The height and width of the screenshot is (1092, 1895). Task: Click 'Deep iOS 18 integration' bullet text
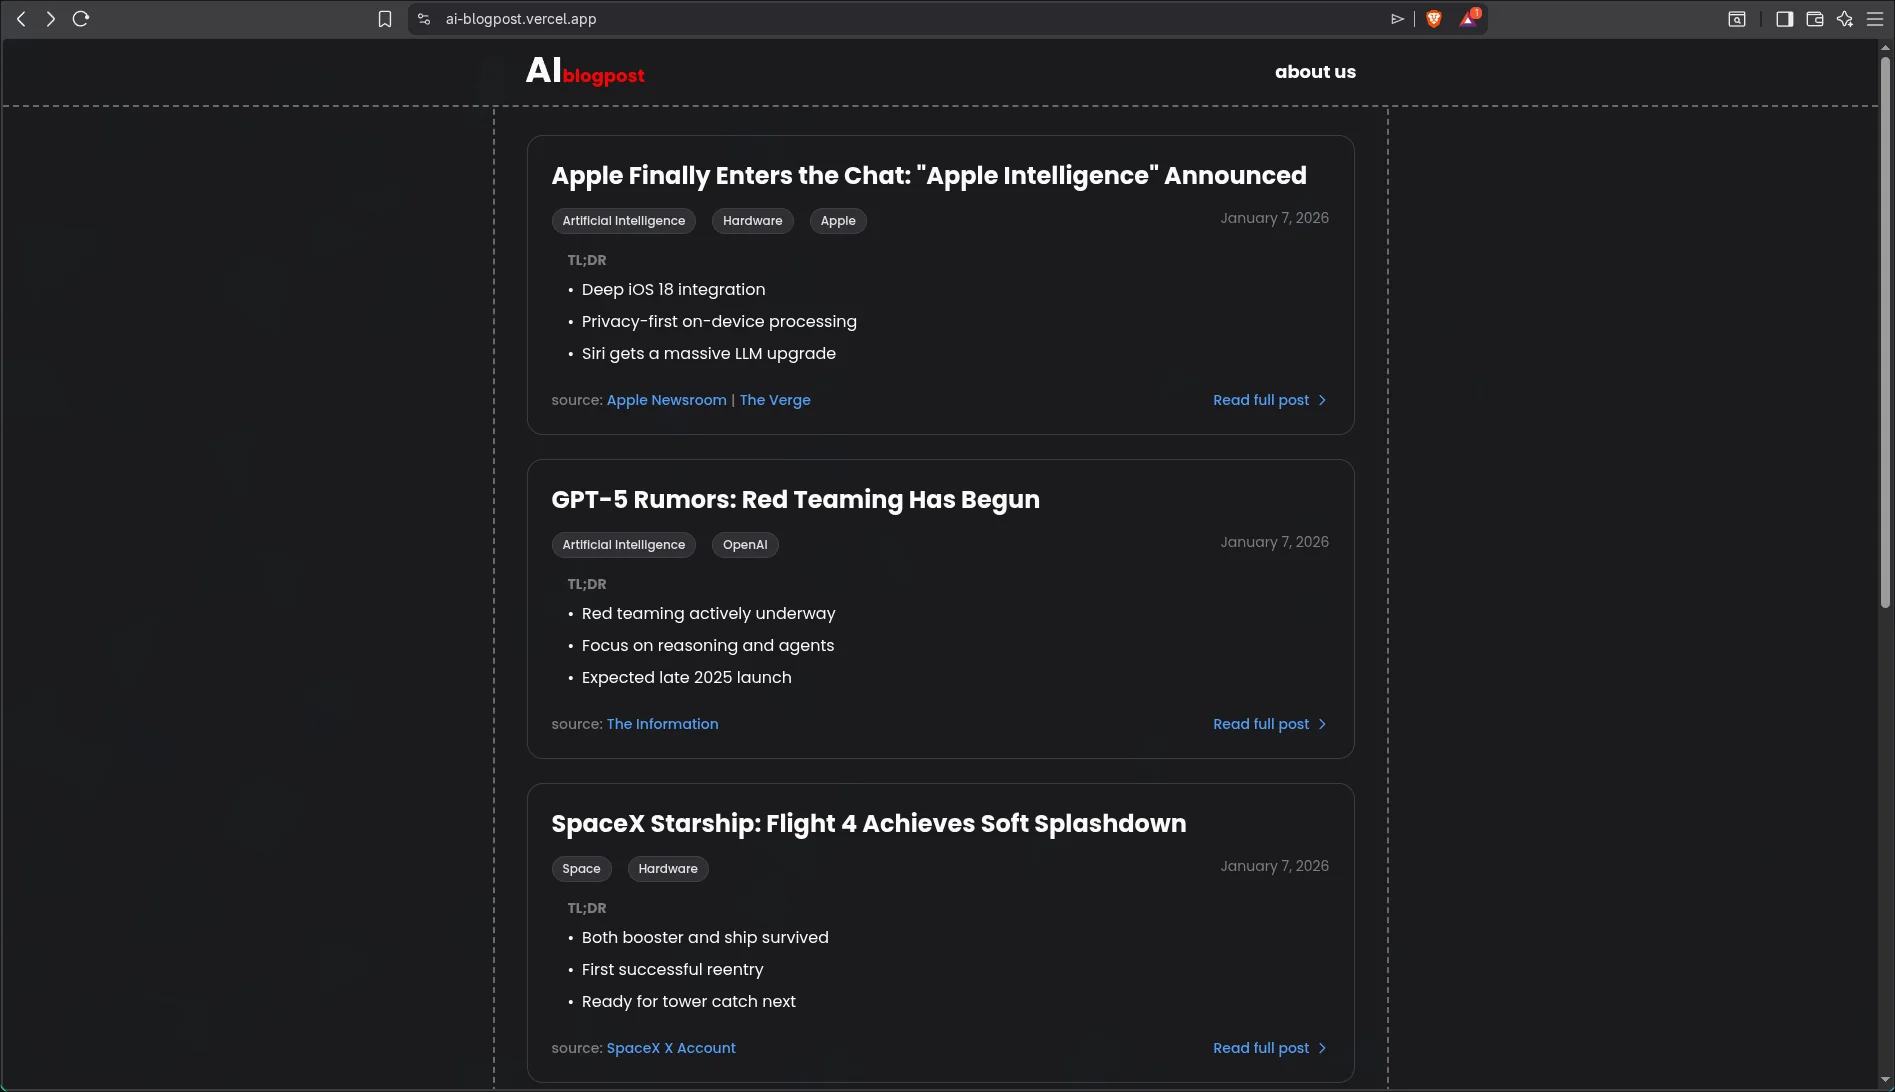click(673, 290)
